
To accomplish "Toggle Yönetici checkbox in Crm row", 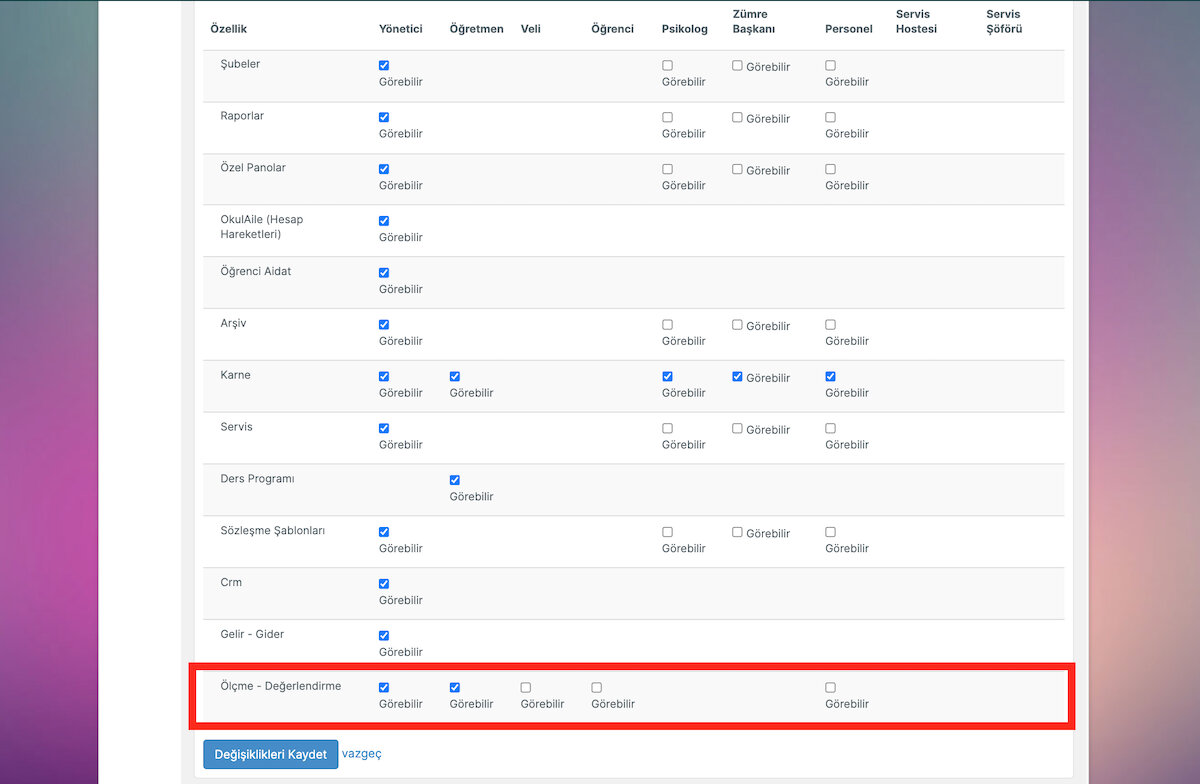I will coord(384,584).
